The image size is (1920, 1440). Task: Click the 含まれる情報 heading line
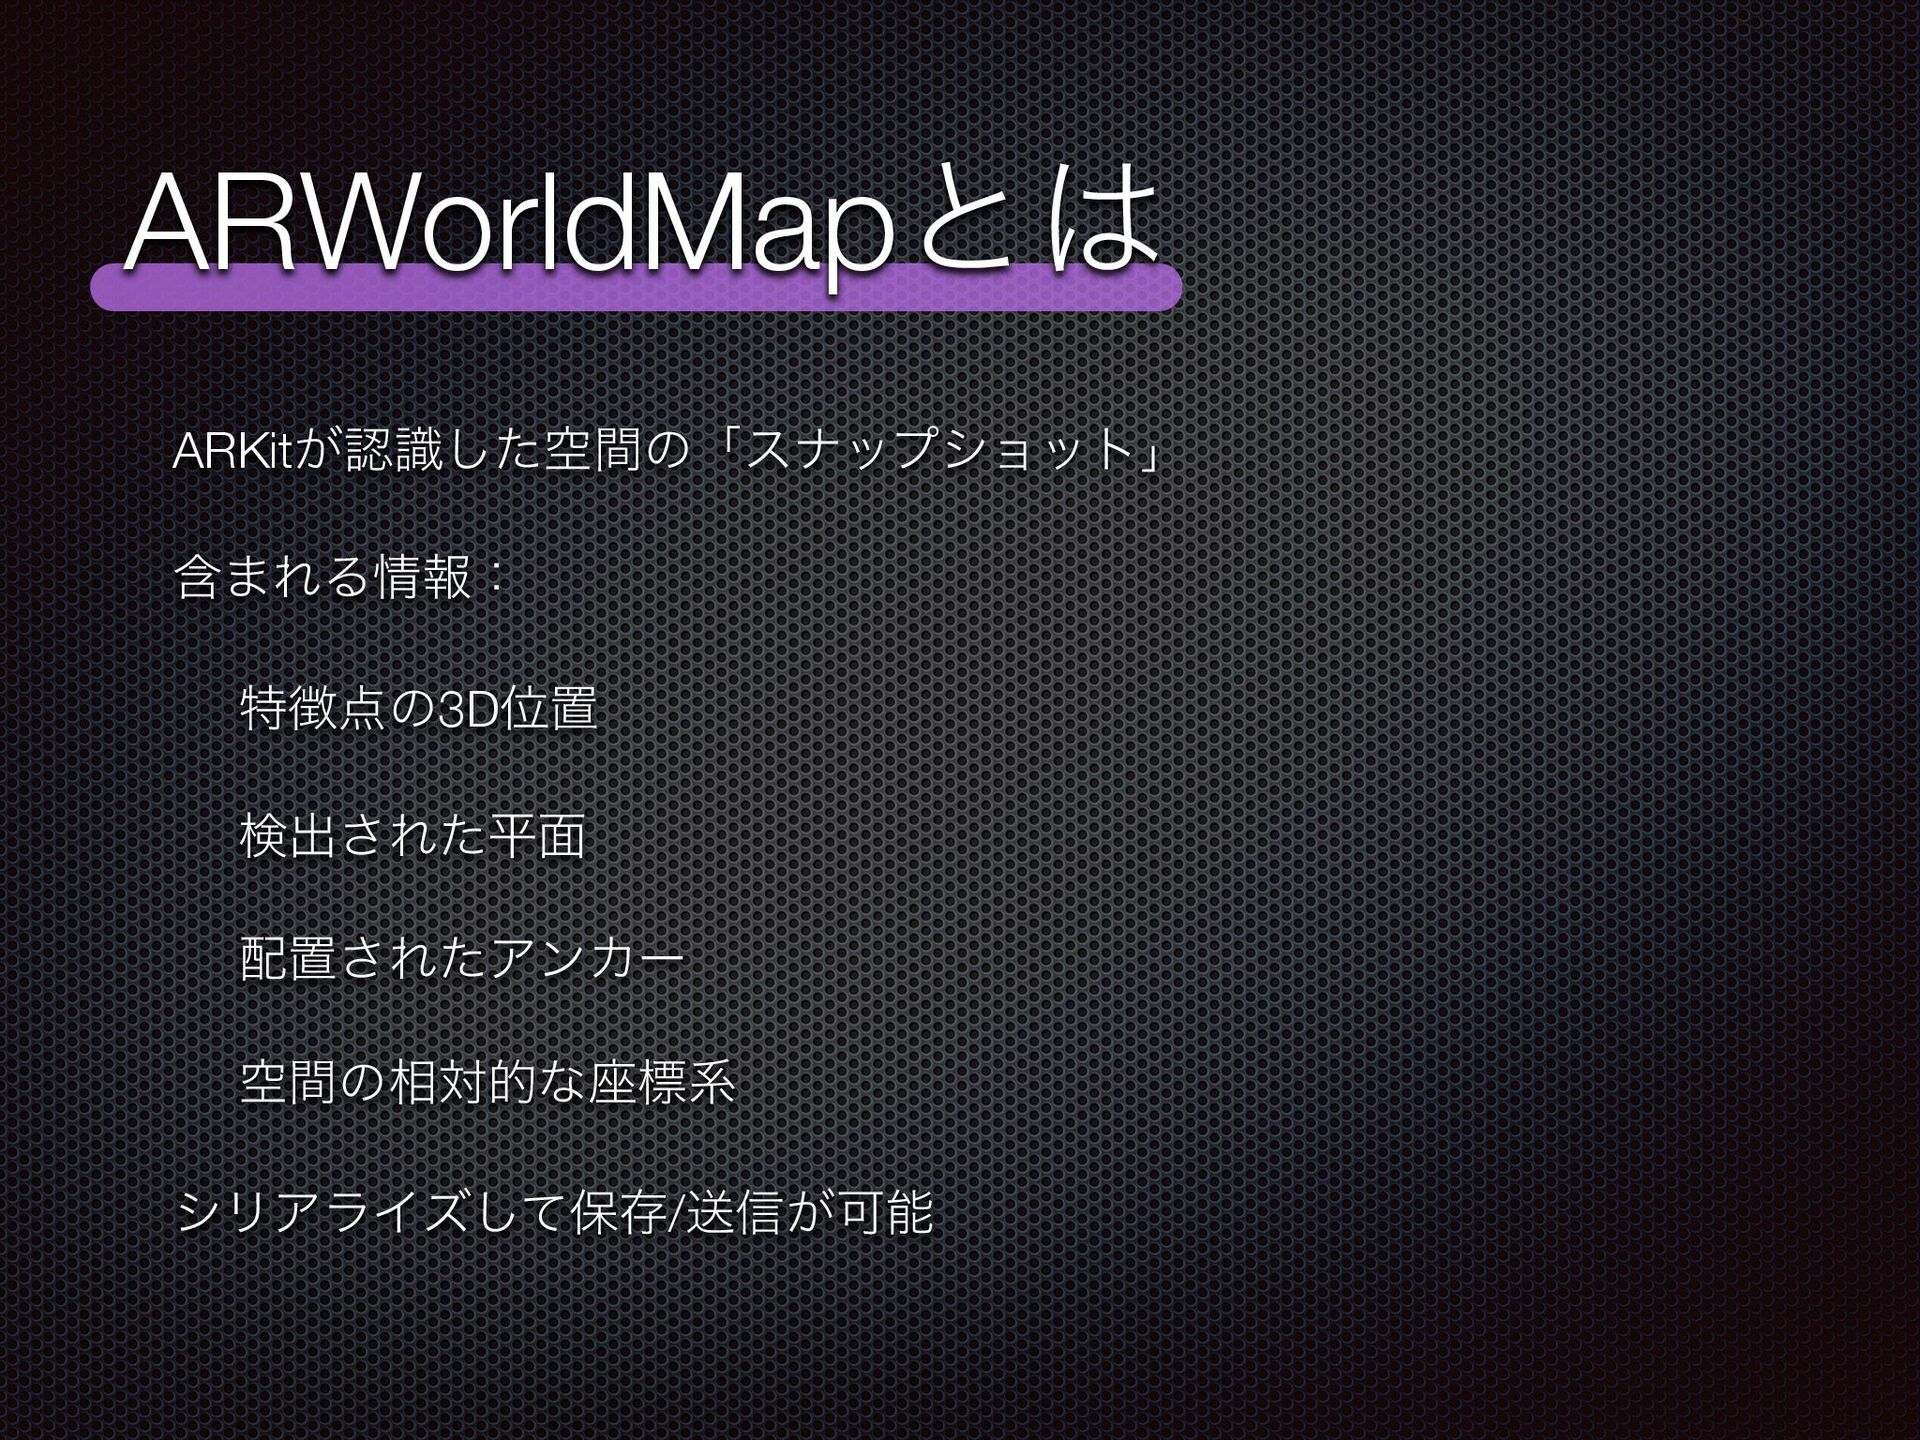pyautogui.click(x=337, y=577)
